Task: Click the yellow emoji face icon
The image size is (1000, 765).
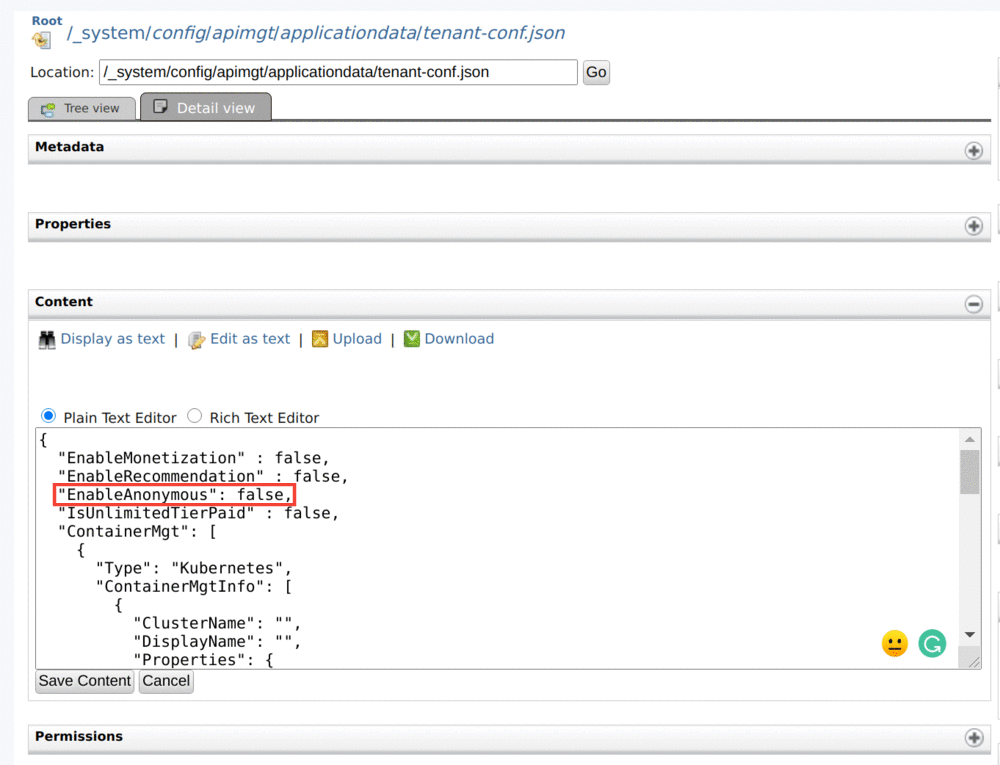Action: pos(894,643)
